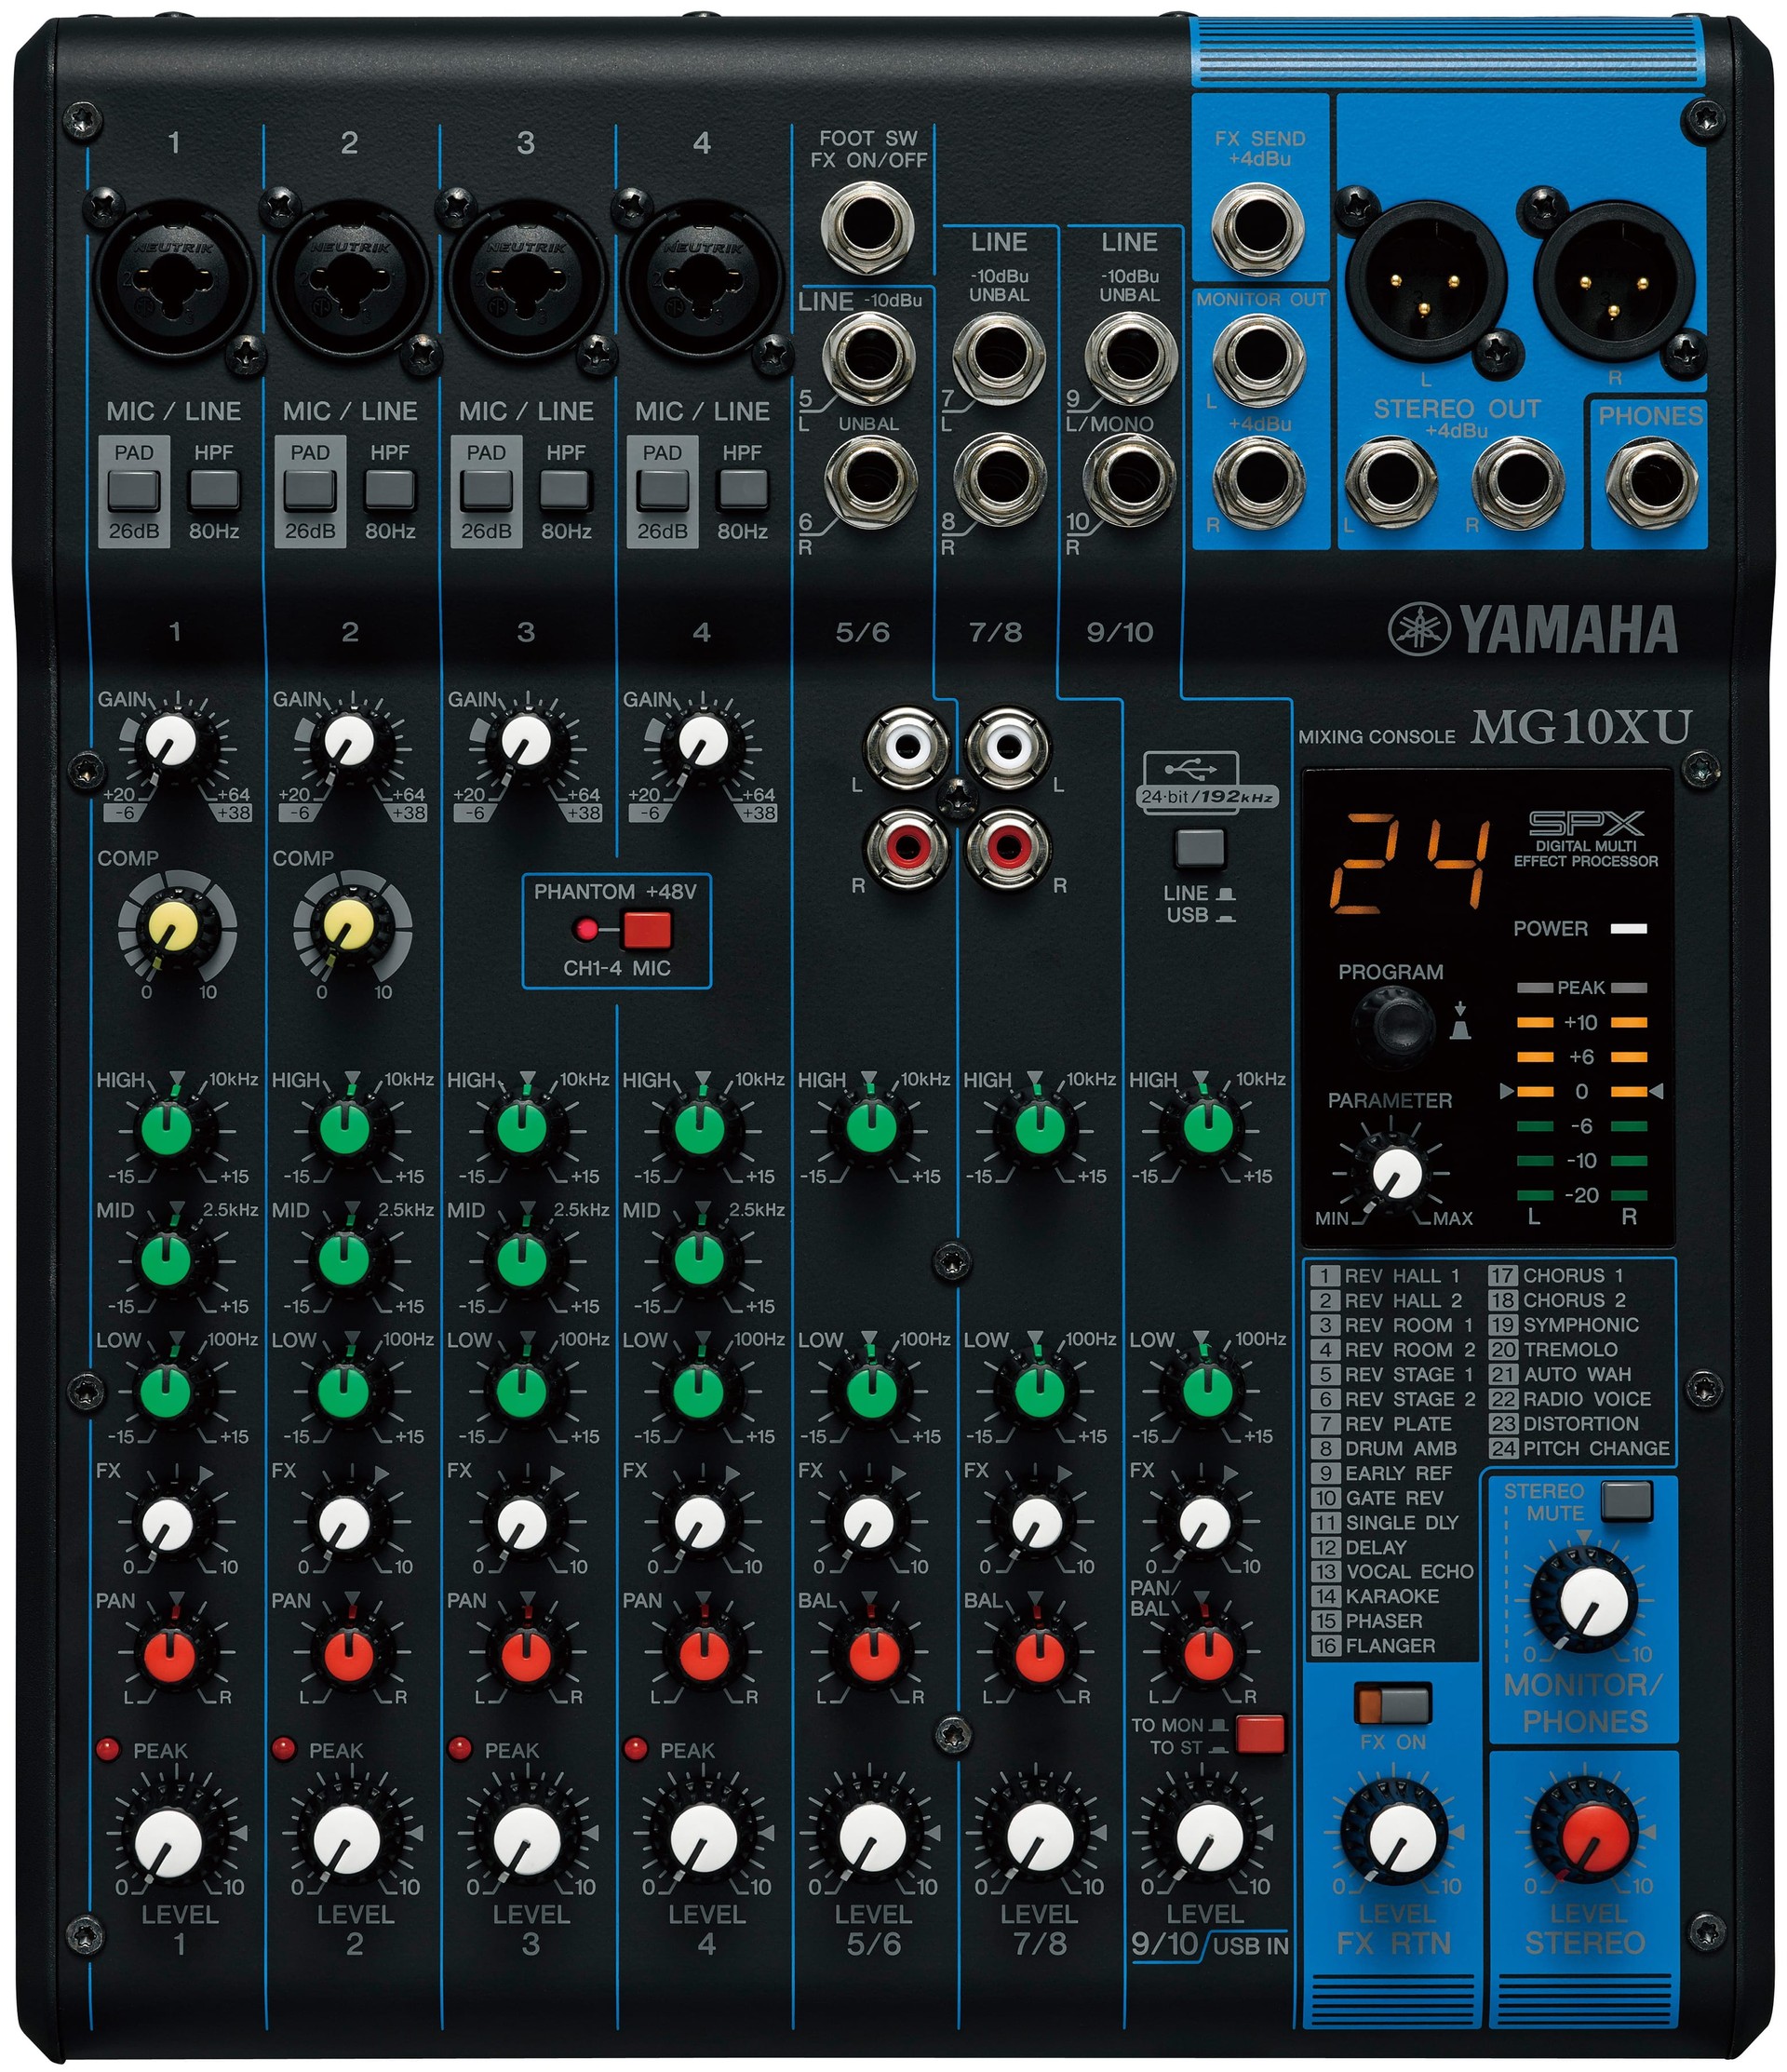
Task: Select the red RCA R jack for channel 7/8
Action: coord(1008,846)
